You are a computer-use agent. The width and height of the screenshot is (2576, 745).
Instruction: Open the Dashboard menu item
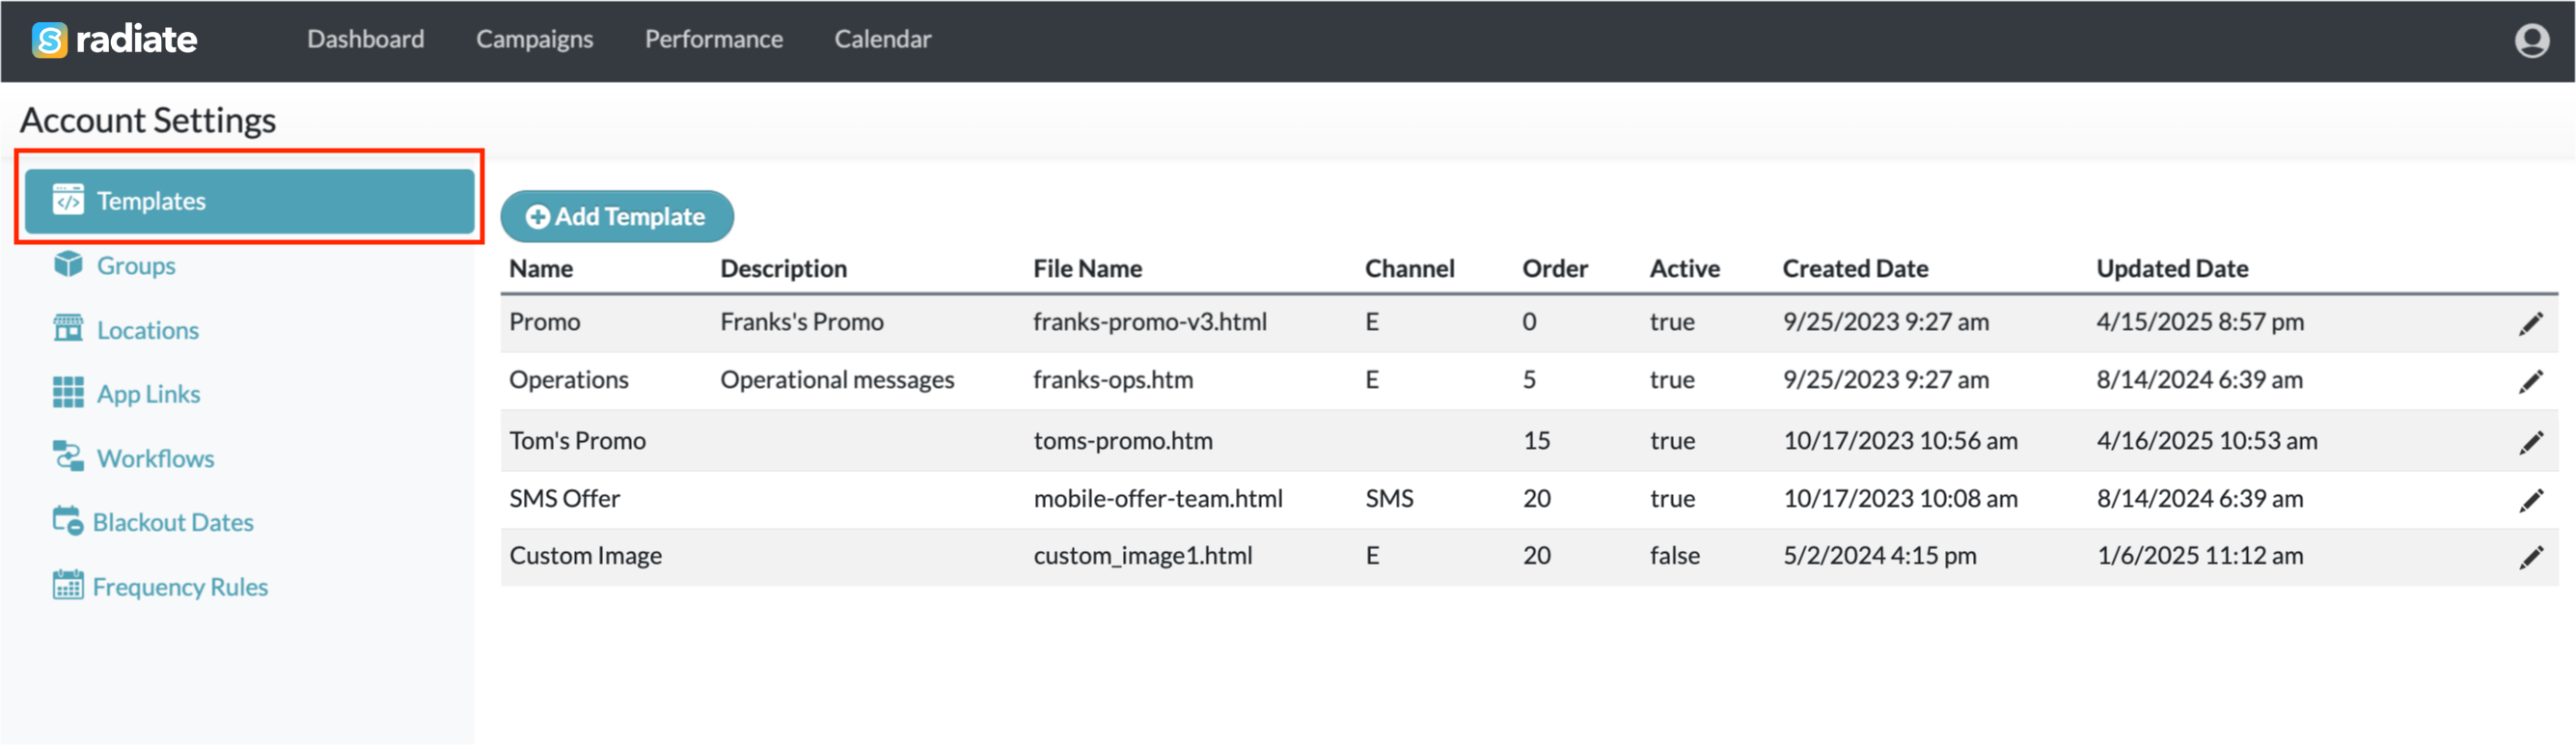(x=365, y=39)
